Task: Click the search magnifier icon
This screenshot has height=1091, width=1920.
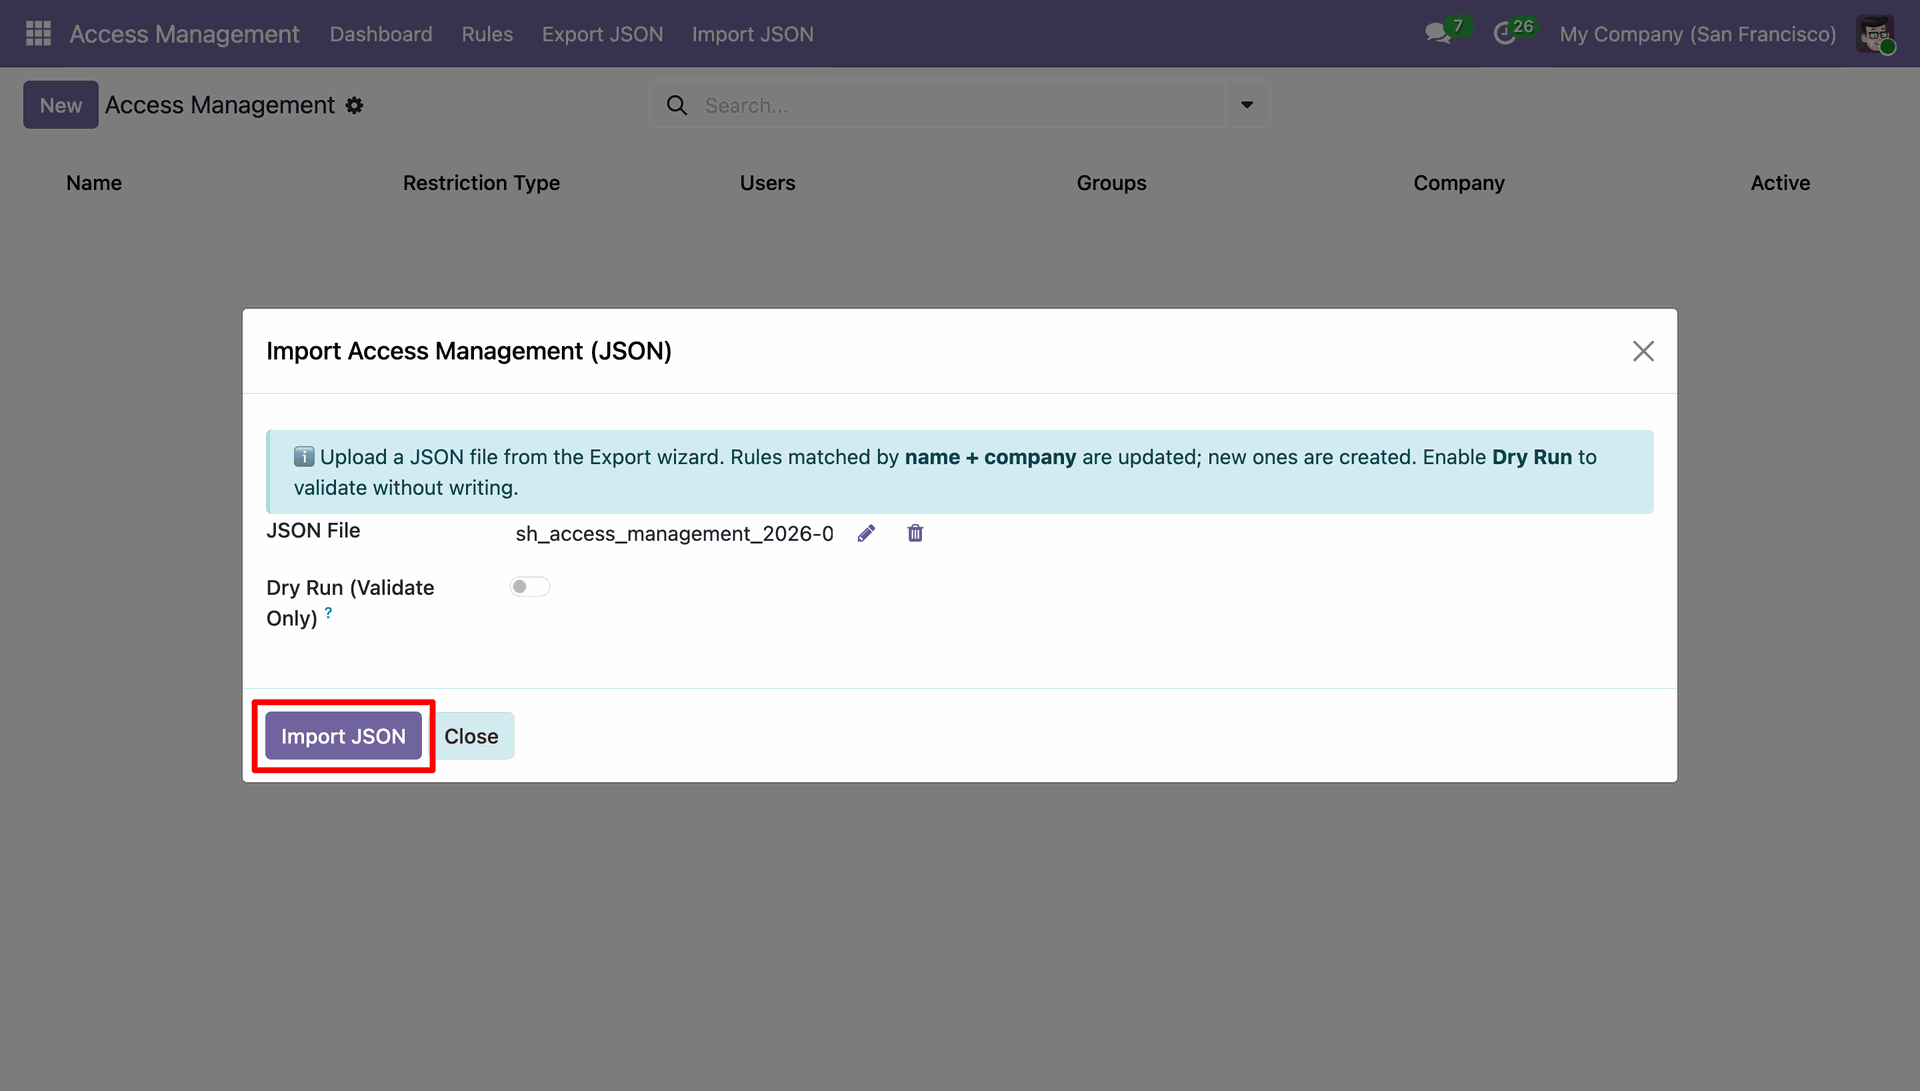Action: (x=677, y=105)
